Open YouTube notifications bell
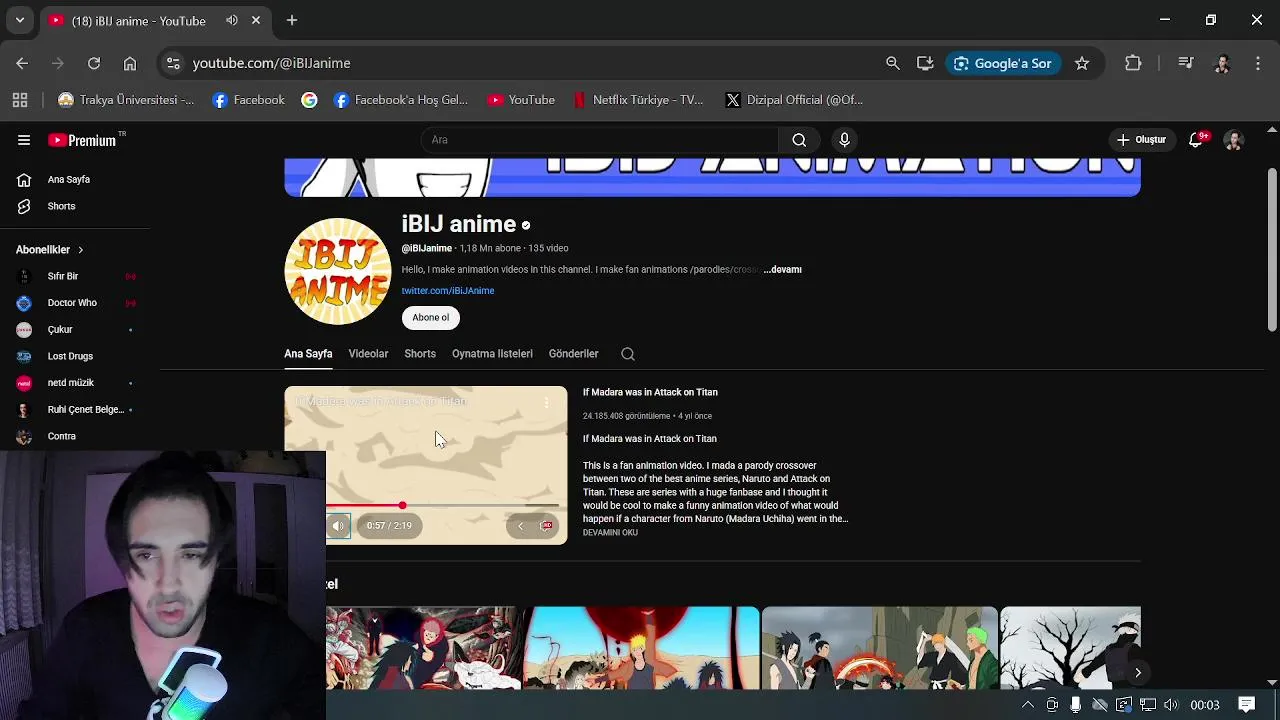Image resolution: width=1280 pixels, height=720 pixels. click(1196, 140)
